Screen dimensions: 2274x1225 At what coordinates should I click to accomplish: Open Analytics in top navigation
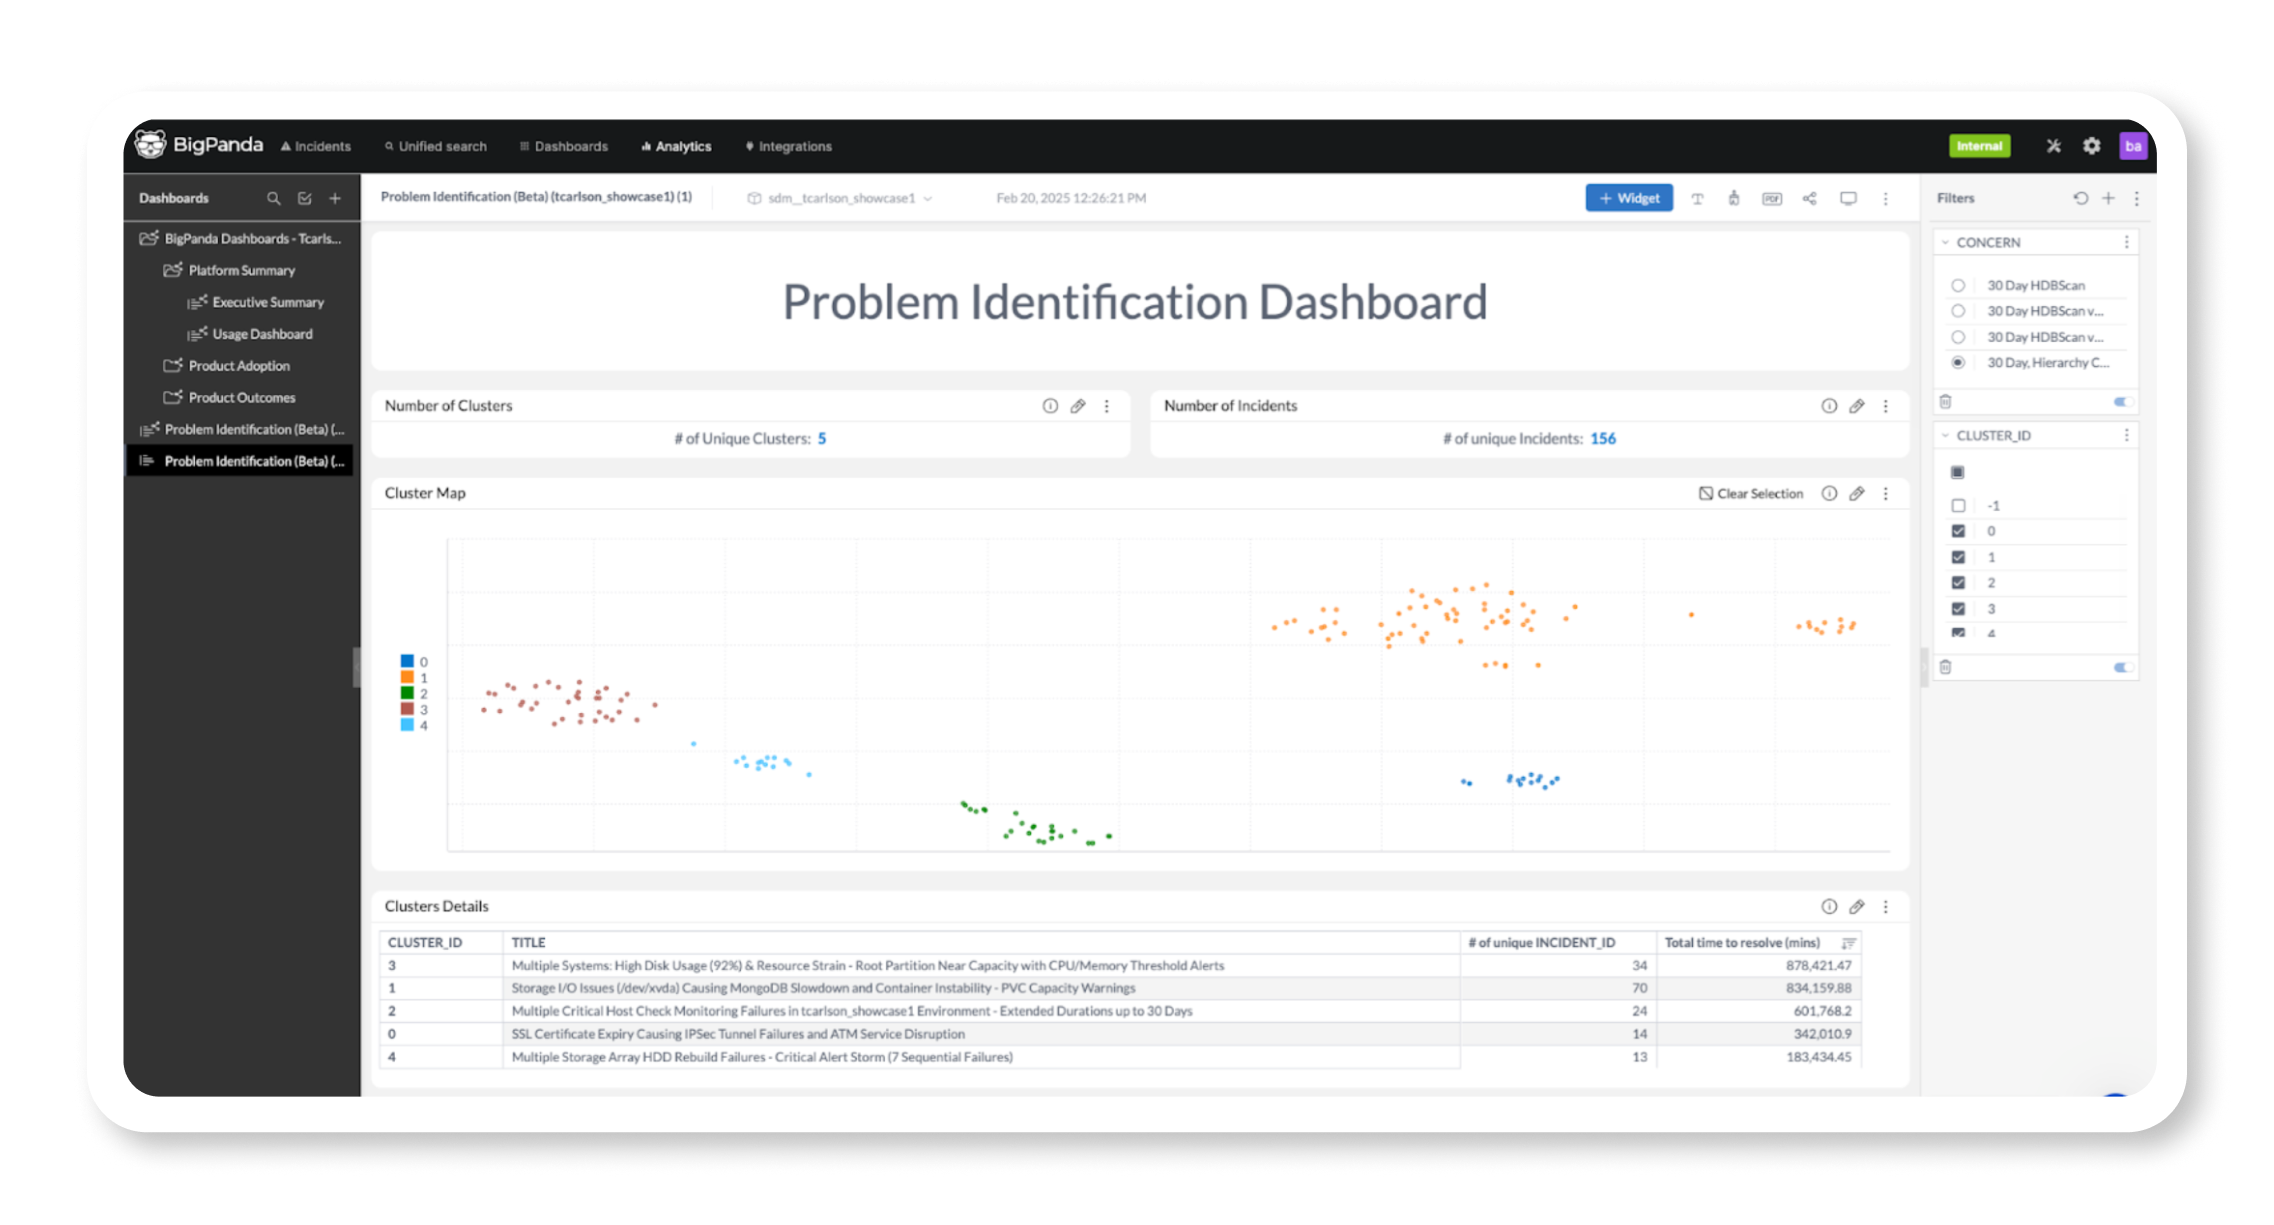(x=677, y=146)
